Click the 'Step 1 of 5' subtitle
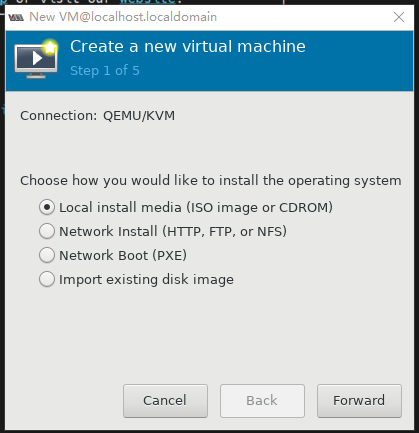 [105, 71]
